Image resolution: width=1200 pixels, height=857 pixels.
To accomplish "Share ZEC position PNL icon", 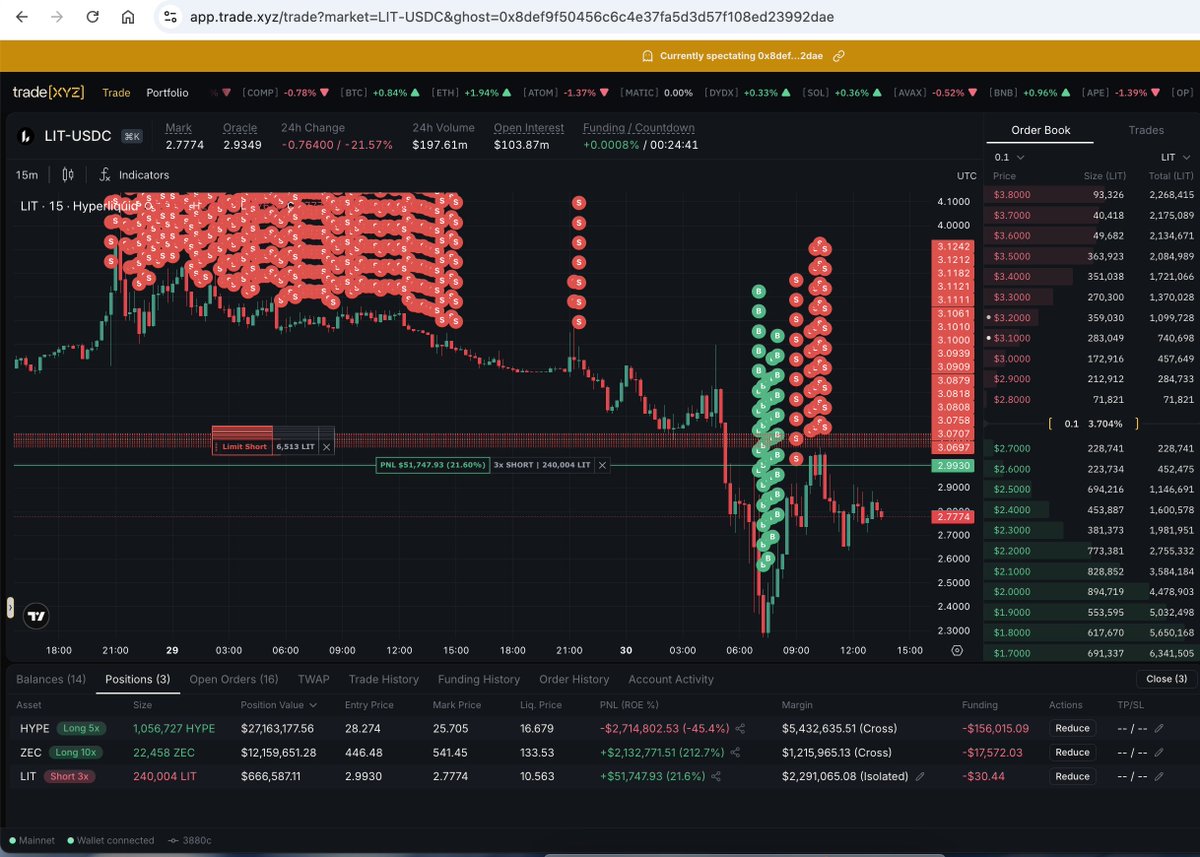I will click(735, 752).
